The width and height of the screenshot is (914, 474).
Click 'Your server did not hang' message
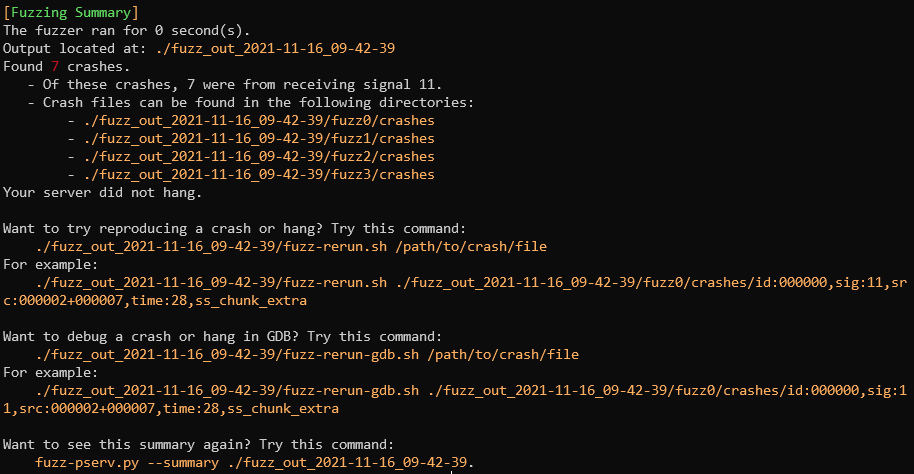[x=103, y=192]
